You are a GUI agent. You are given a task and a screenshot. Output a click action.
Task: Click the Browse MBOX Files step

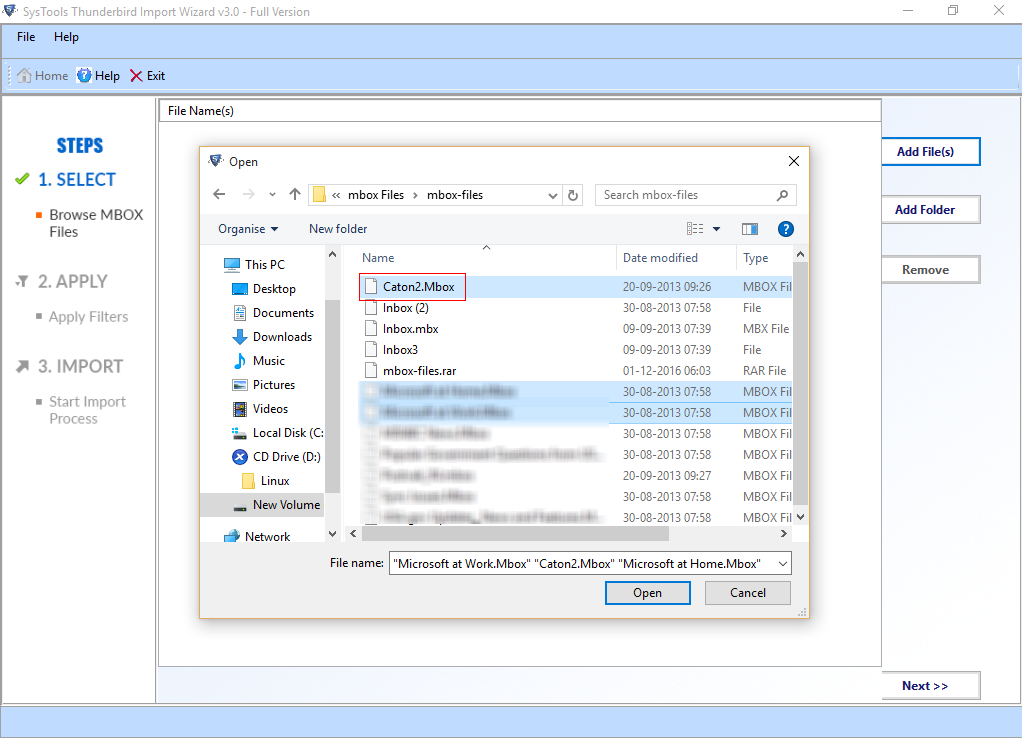click(96, 223)
